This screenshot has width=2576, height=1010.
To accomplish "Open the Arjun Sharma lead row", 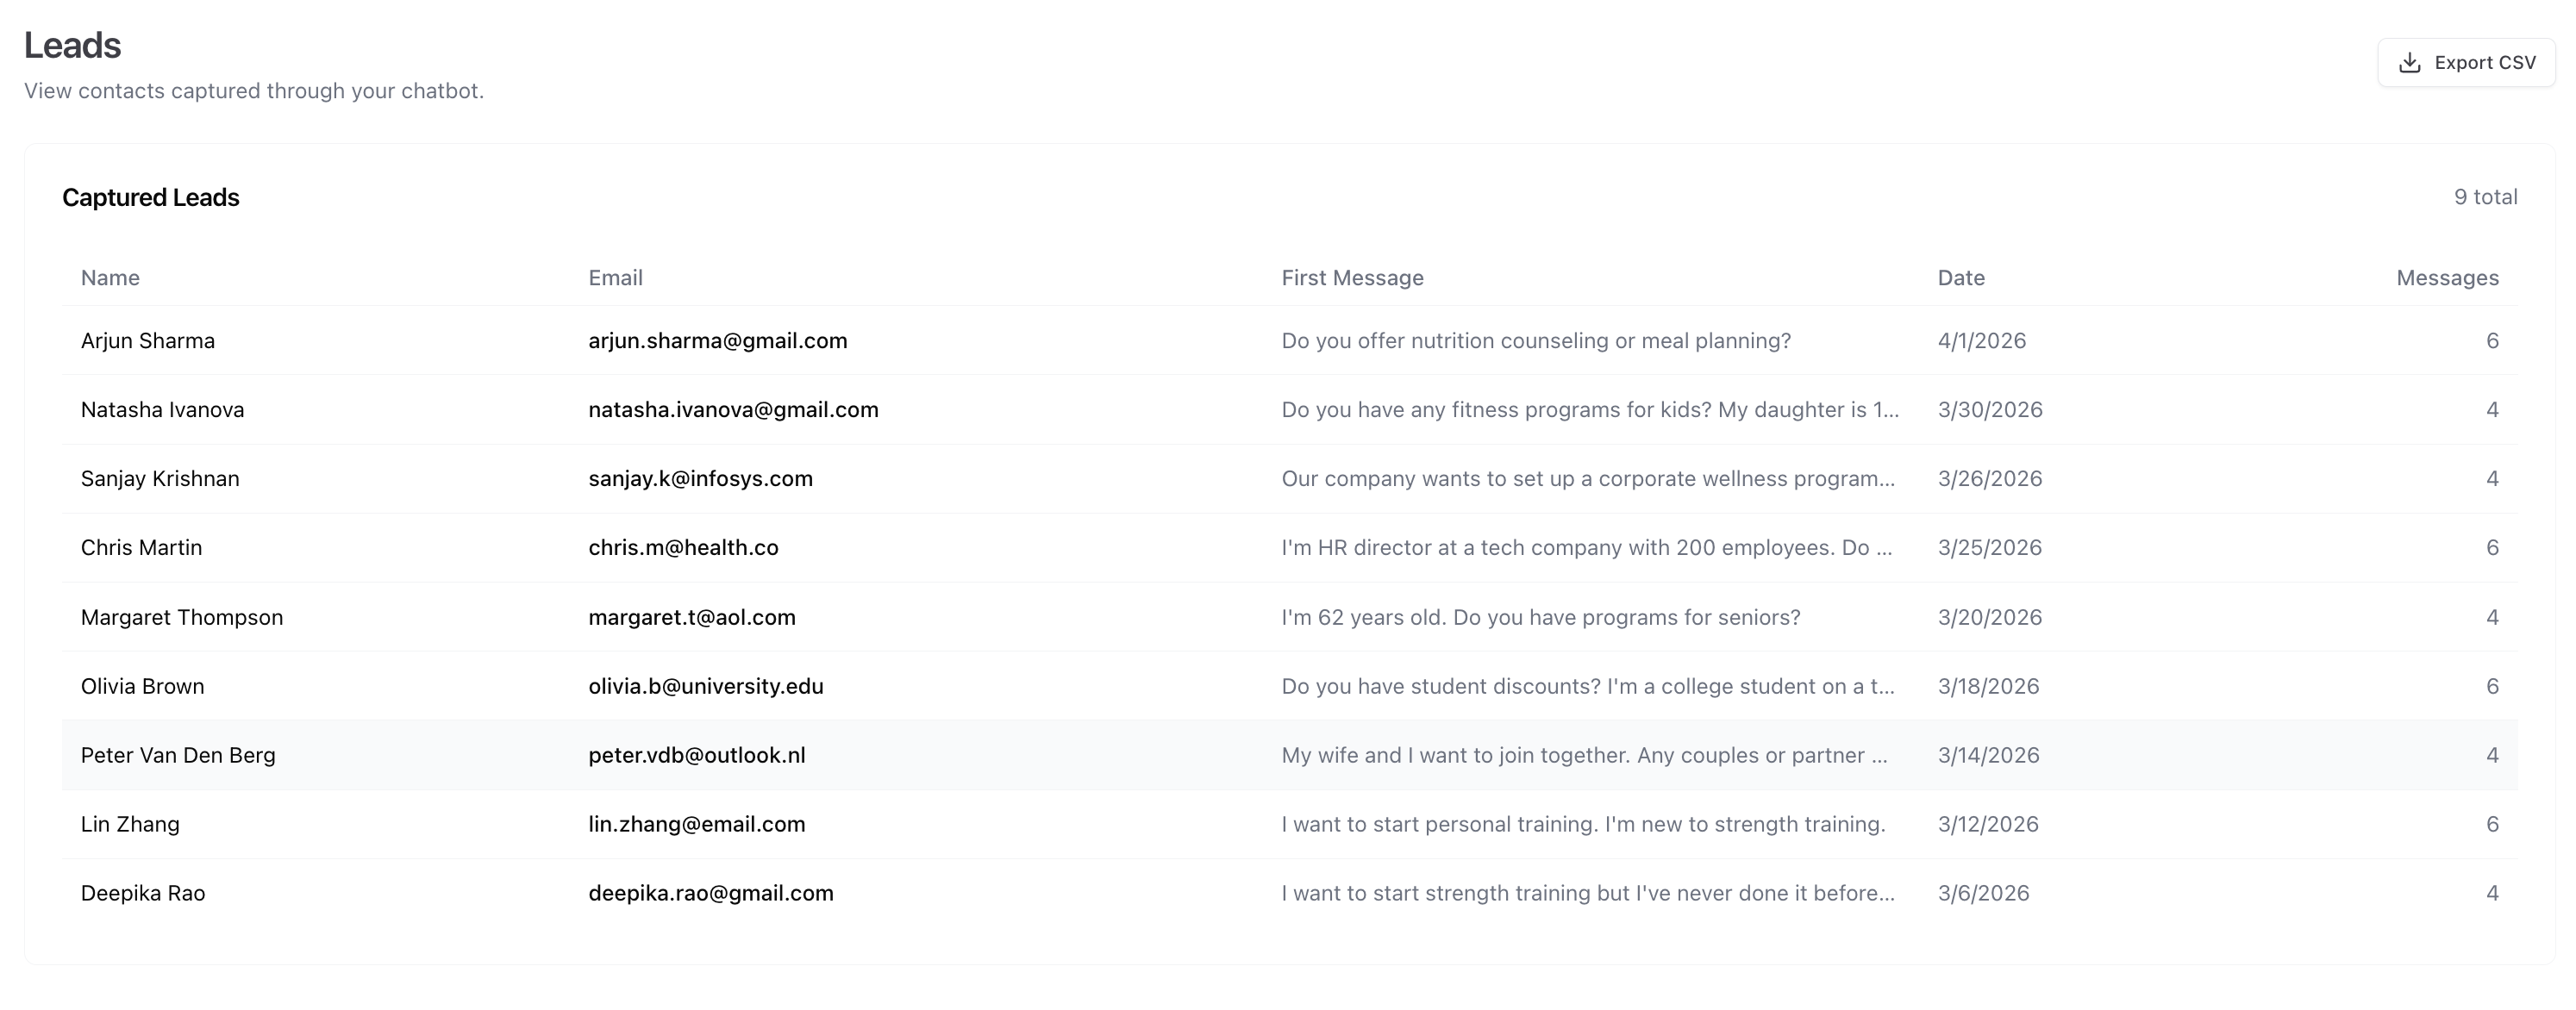I will coord(1290,341).
